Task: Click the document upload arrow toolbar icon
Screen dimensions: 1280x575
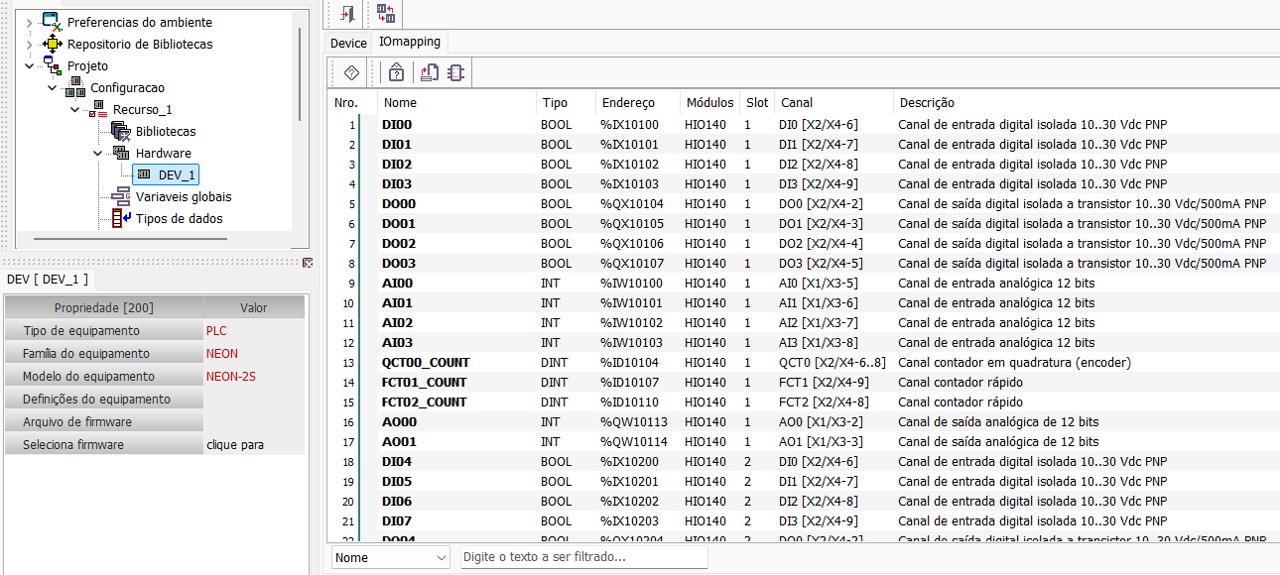Action: (429, 72)
